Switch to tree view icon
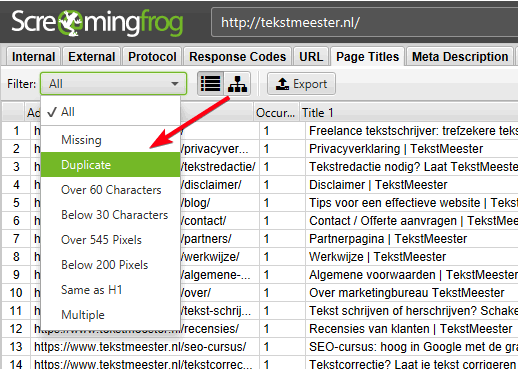The image size is (518, 369). coord(237,84)
